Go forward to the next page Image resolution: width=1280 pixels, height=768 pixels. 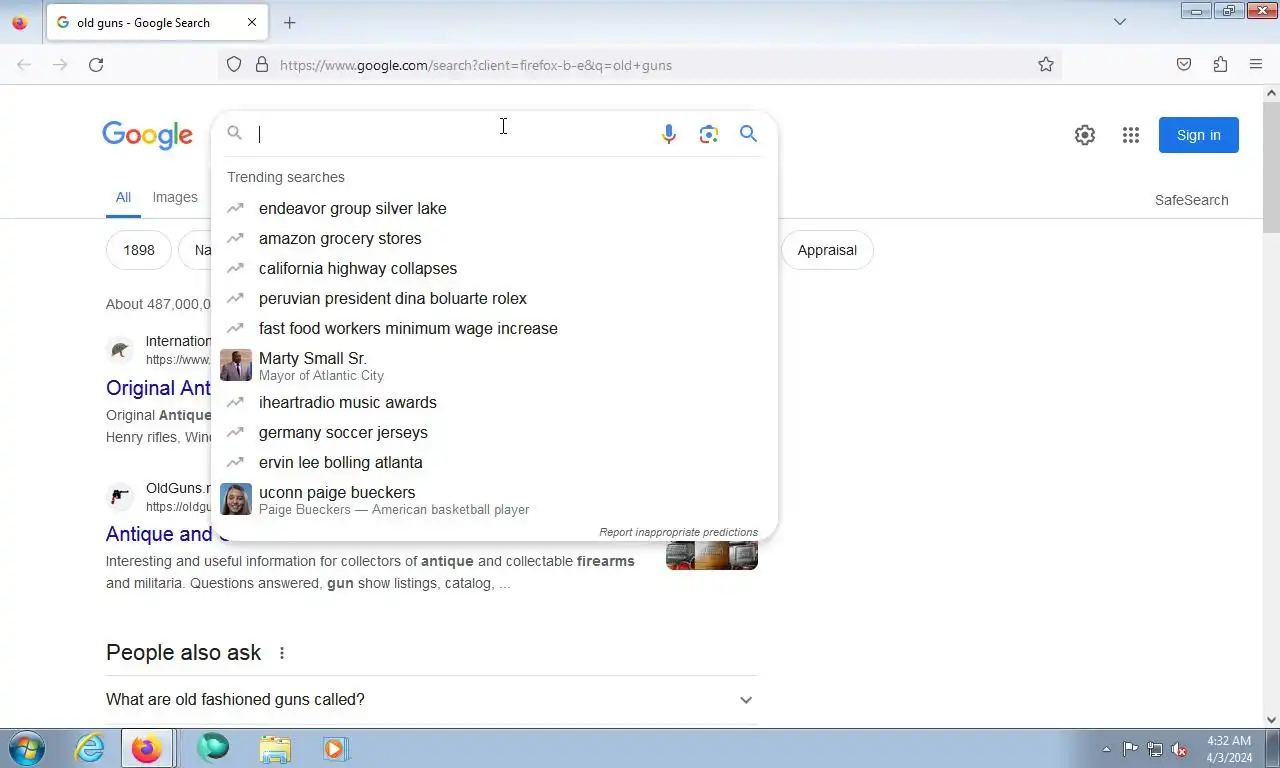pyautogui.click(x=60, y=65)
